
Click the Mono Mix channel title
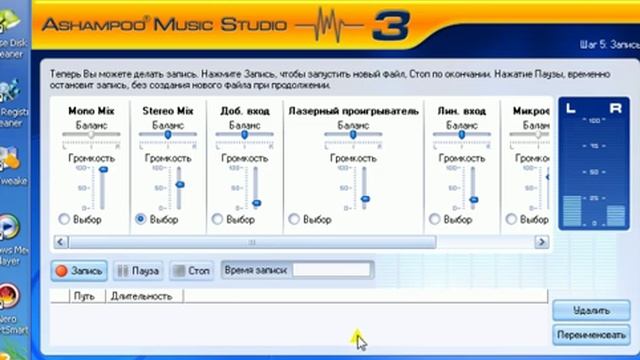click(x=91, y=111)
